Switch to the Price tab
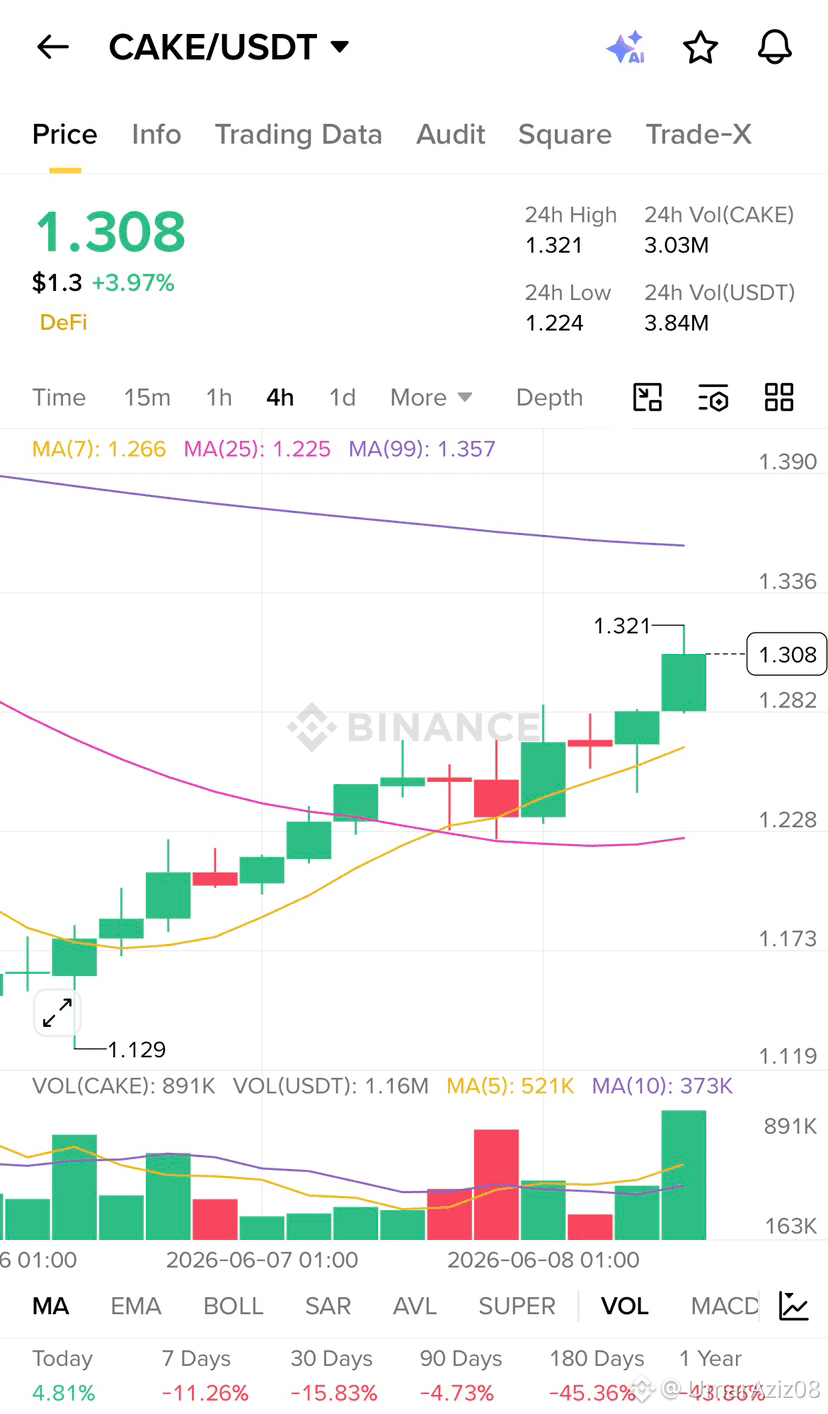Viewport: 828px width, 1414px height. point(65,135)
